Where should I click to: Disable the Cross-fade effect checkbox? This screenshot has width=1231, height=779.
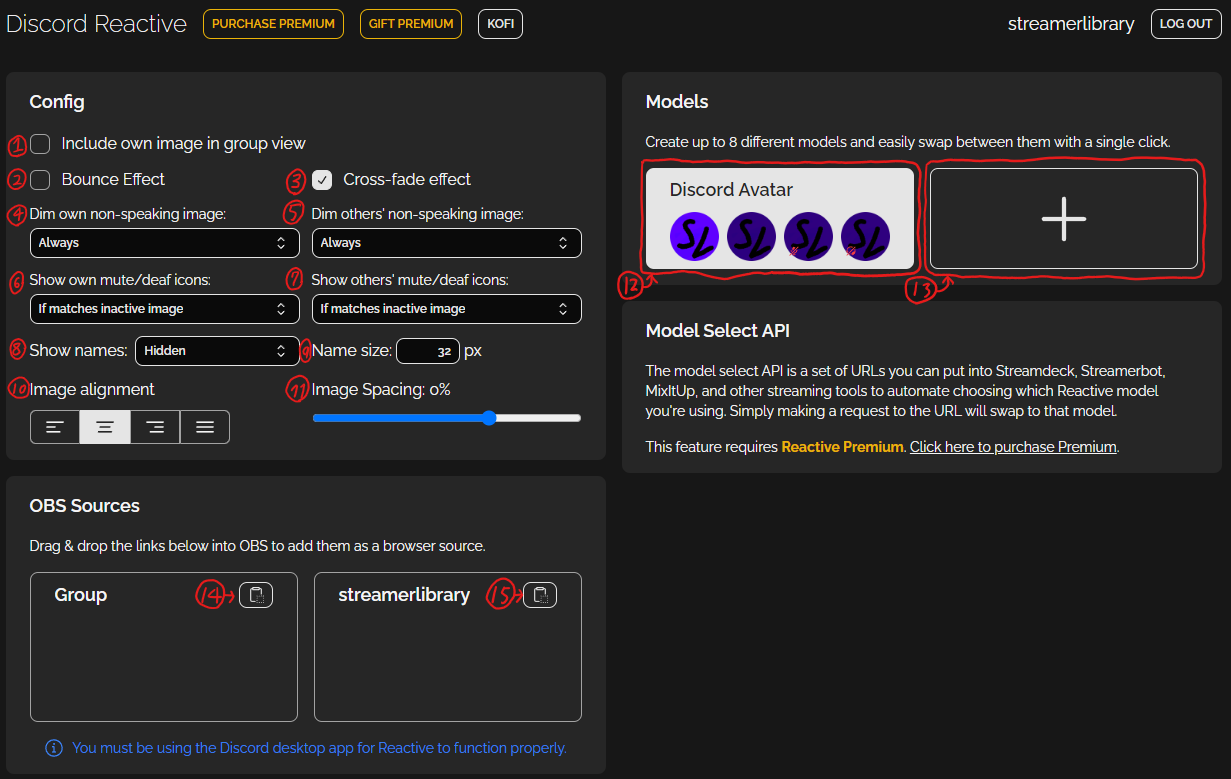[322, 180]
